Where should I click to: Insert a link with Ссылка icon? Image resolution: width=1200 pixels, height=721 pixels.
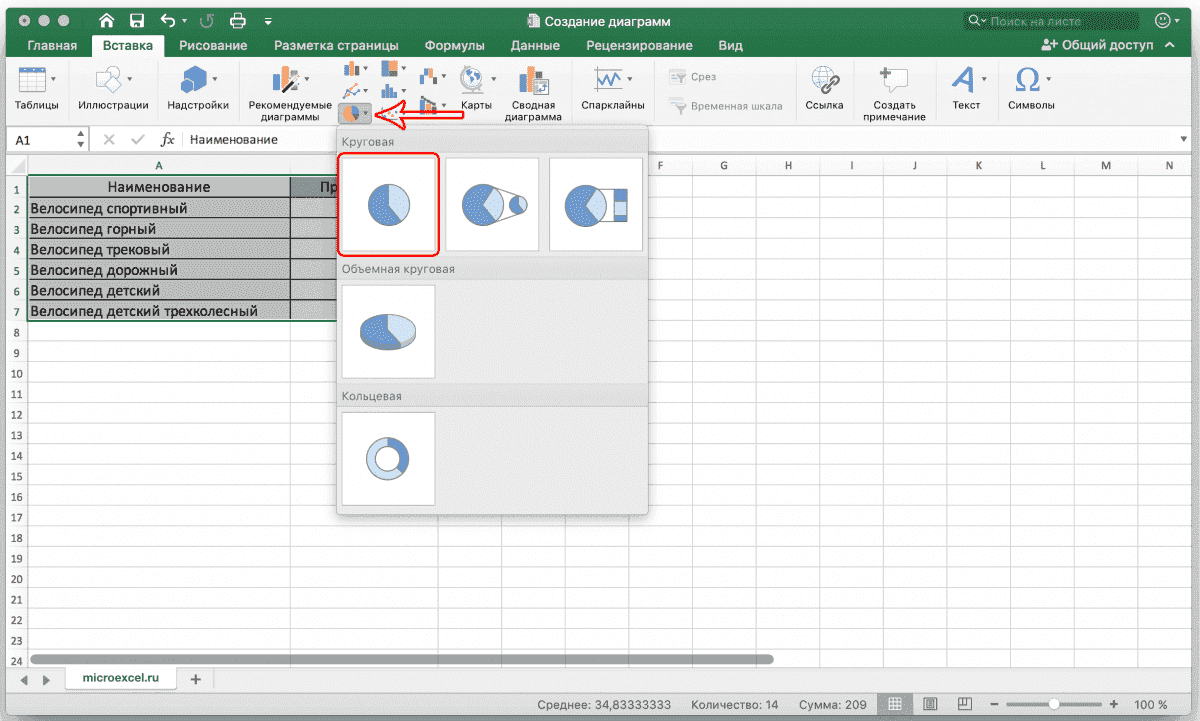825,88
